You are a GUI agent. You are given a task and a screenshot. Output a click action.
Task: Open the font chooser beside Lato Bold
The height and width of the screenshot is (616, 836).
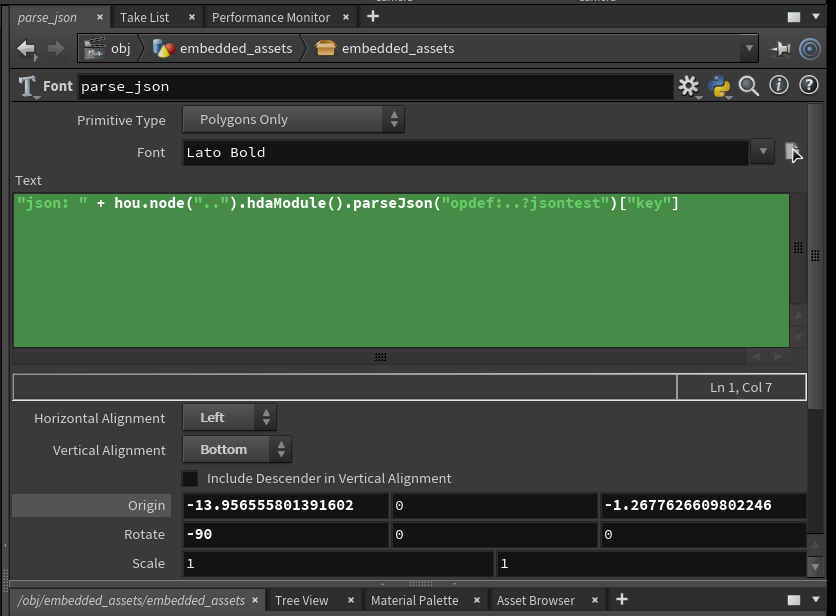(795, 152)
